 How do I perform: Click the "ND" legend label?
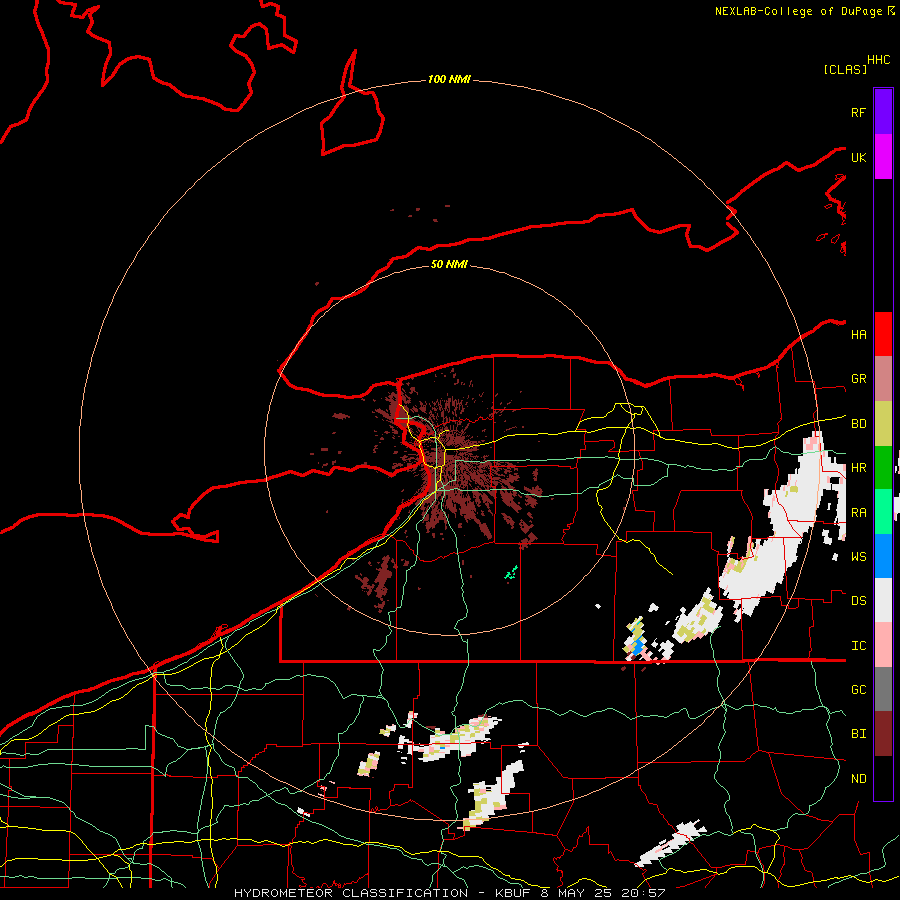point(858,778)
